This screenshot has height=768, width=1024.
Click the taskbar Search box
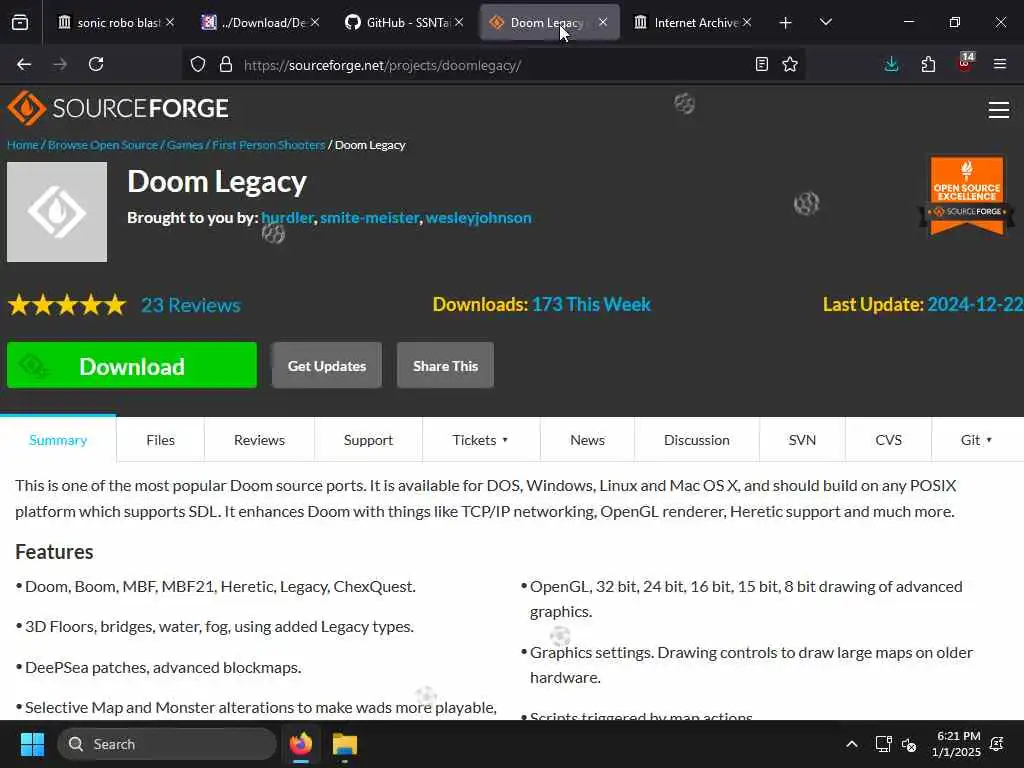click(x=167, y=744)
